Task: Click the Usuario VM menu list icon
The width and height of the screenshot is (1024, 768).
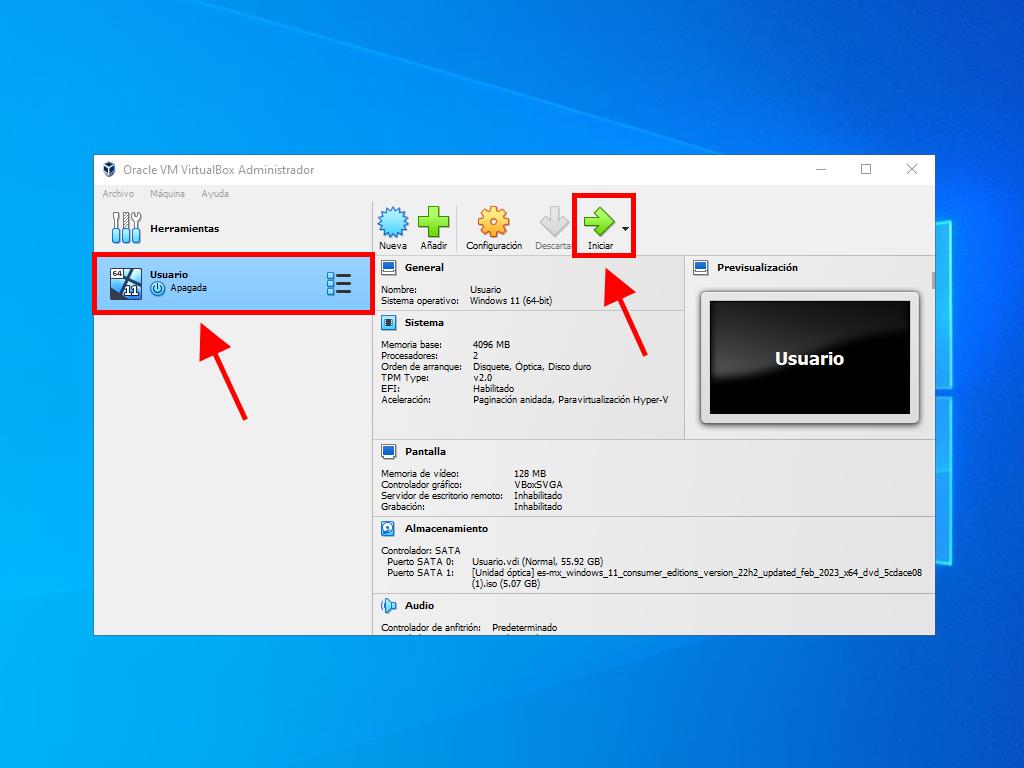Action: pos(339,284)
